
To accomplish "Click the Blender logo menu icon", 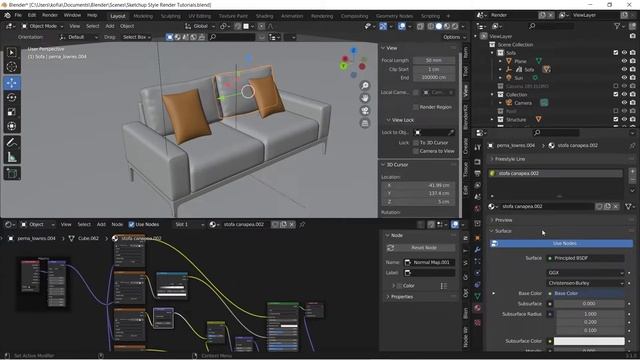I will 7,15.
